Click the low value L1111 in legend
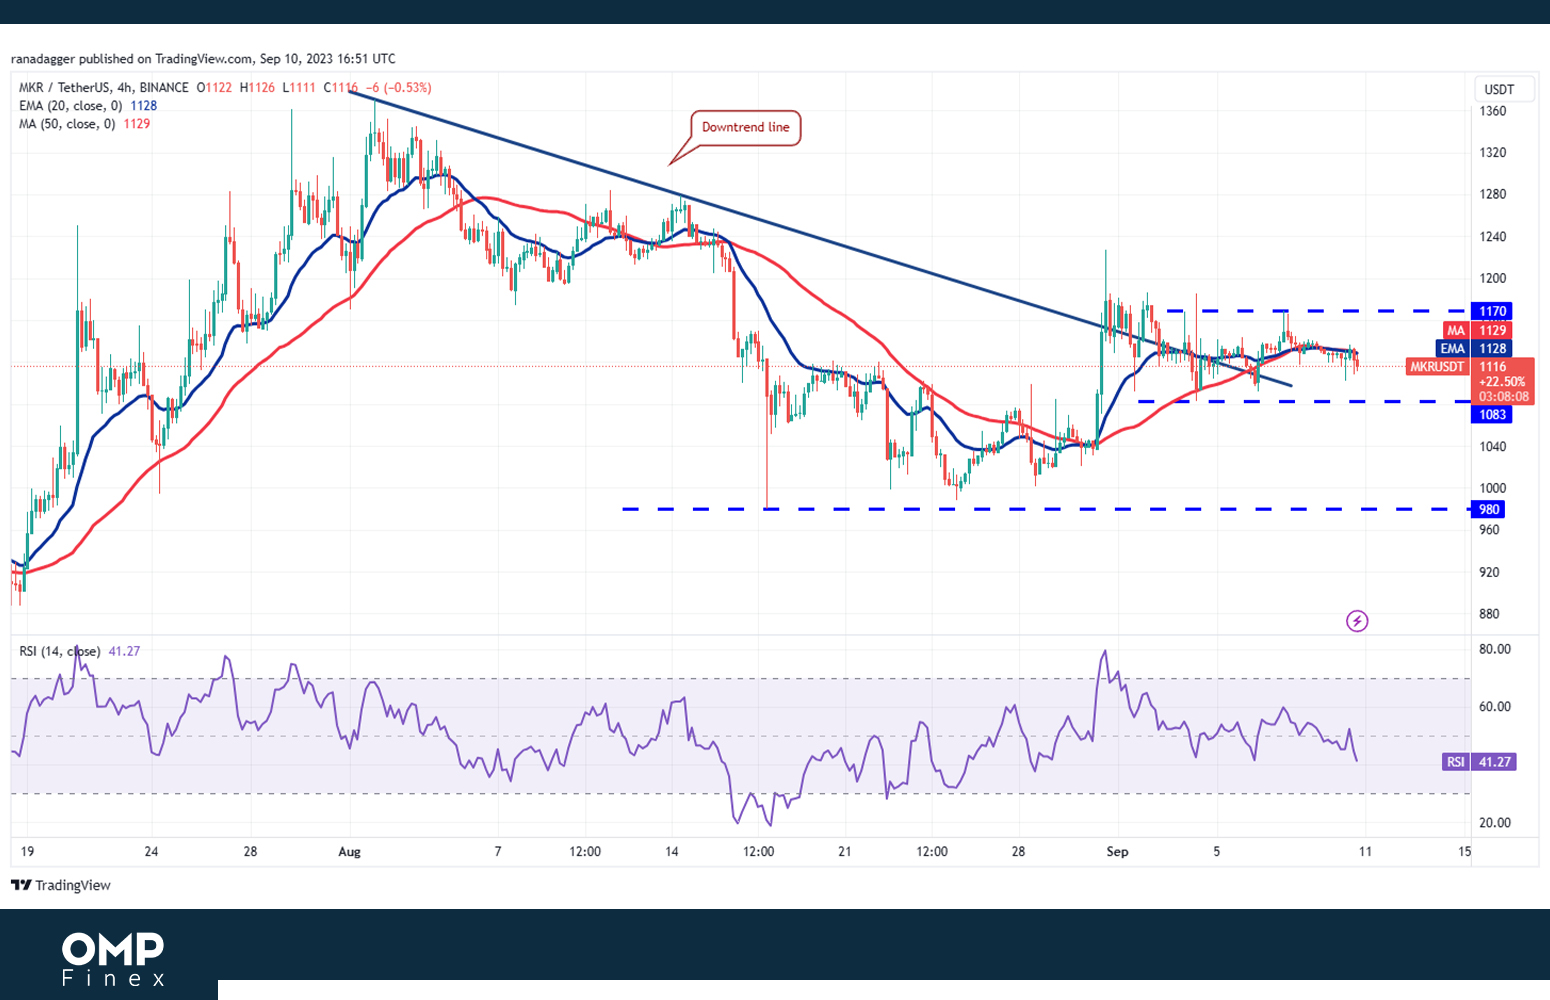 (299, 88)
